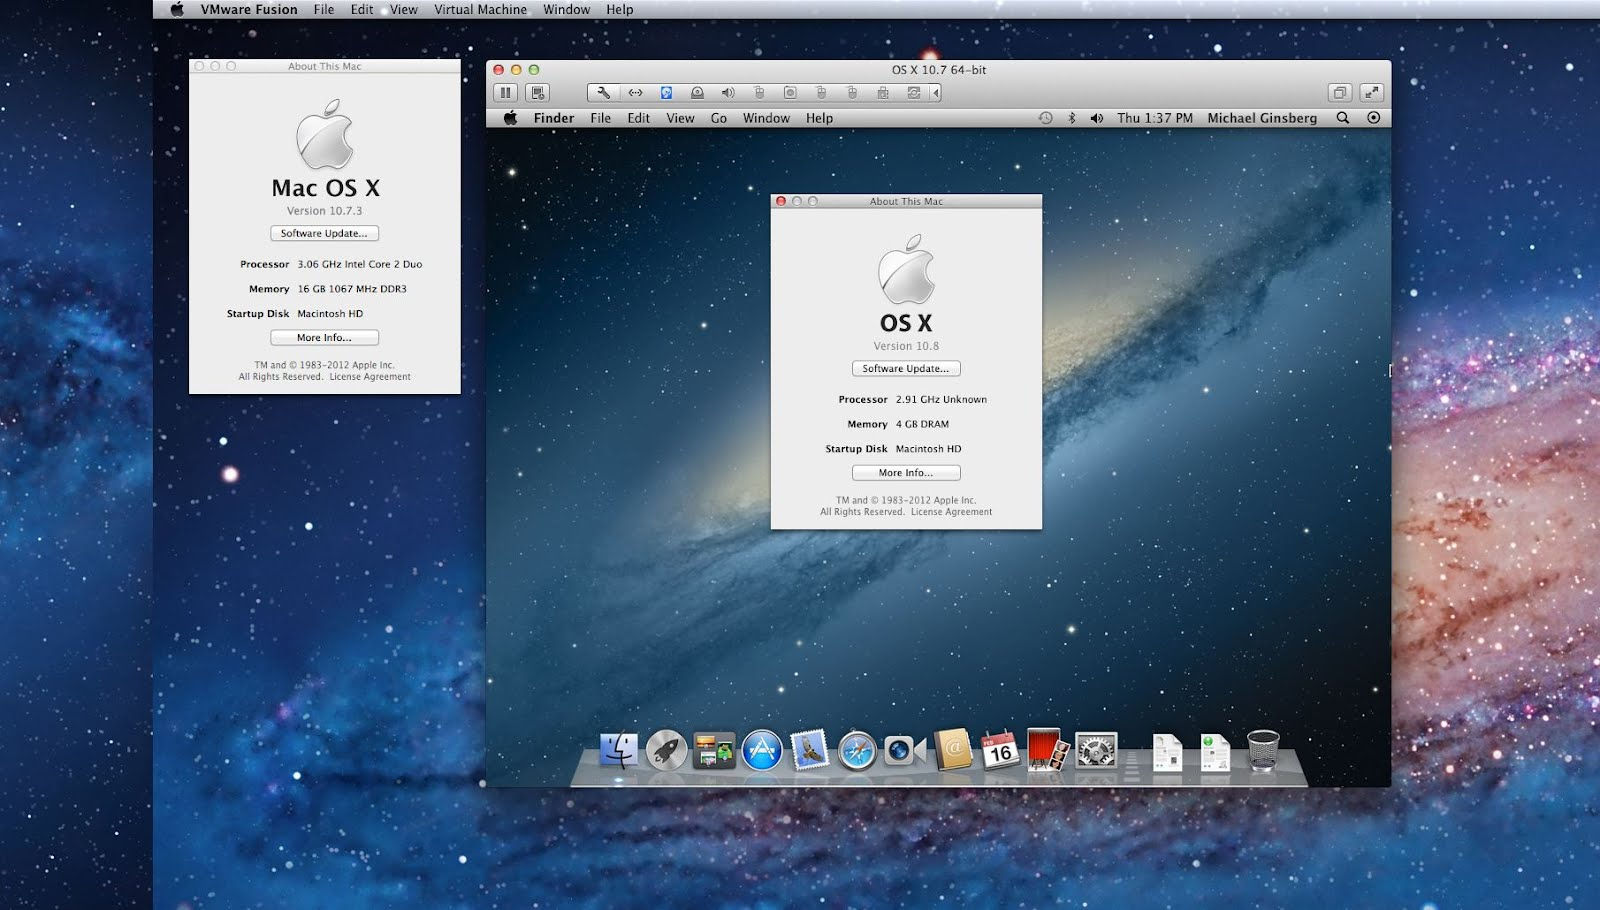Open Michael Ginsberg user menu

point(1262,118)
